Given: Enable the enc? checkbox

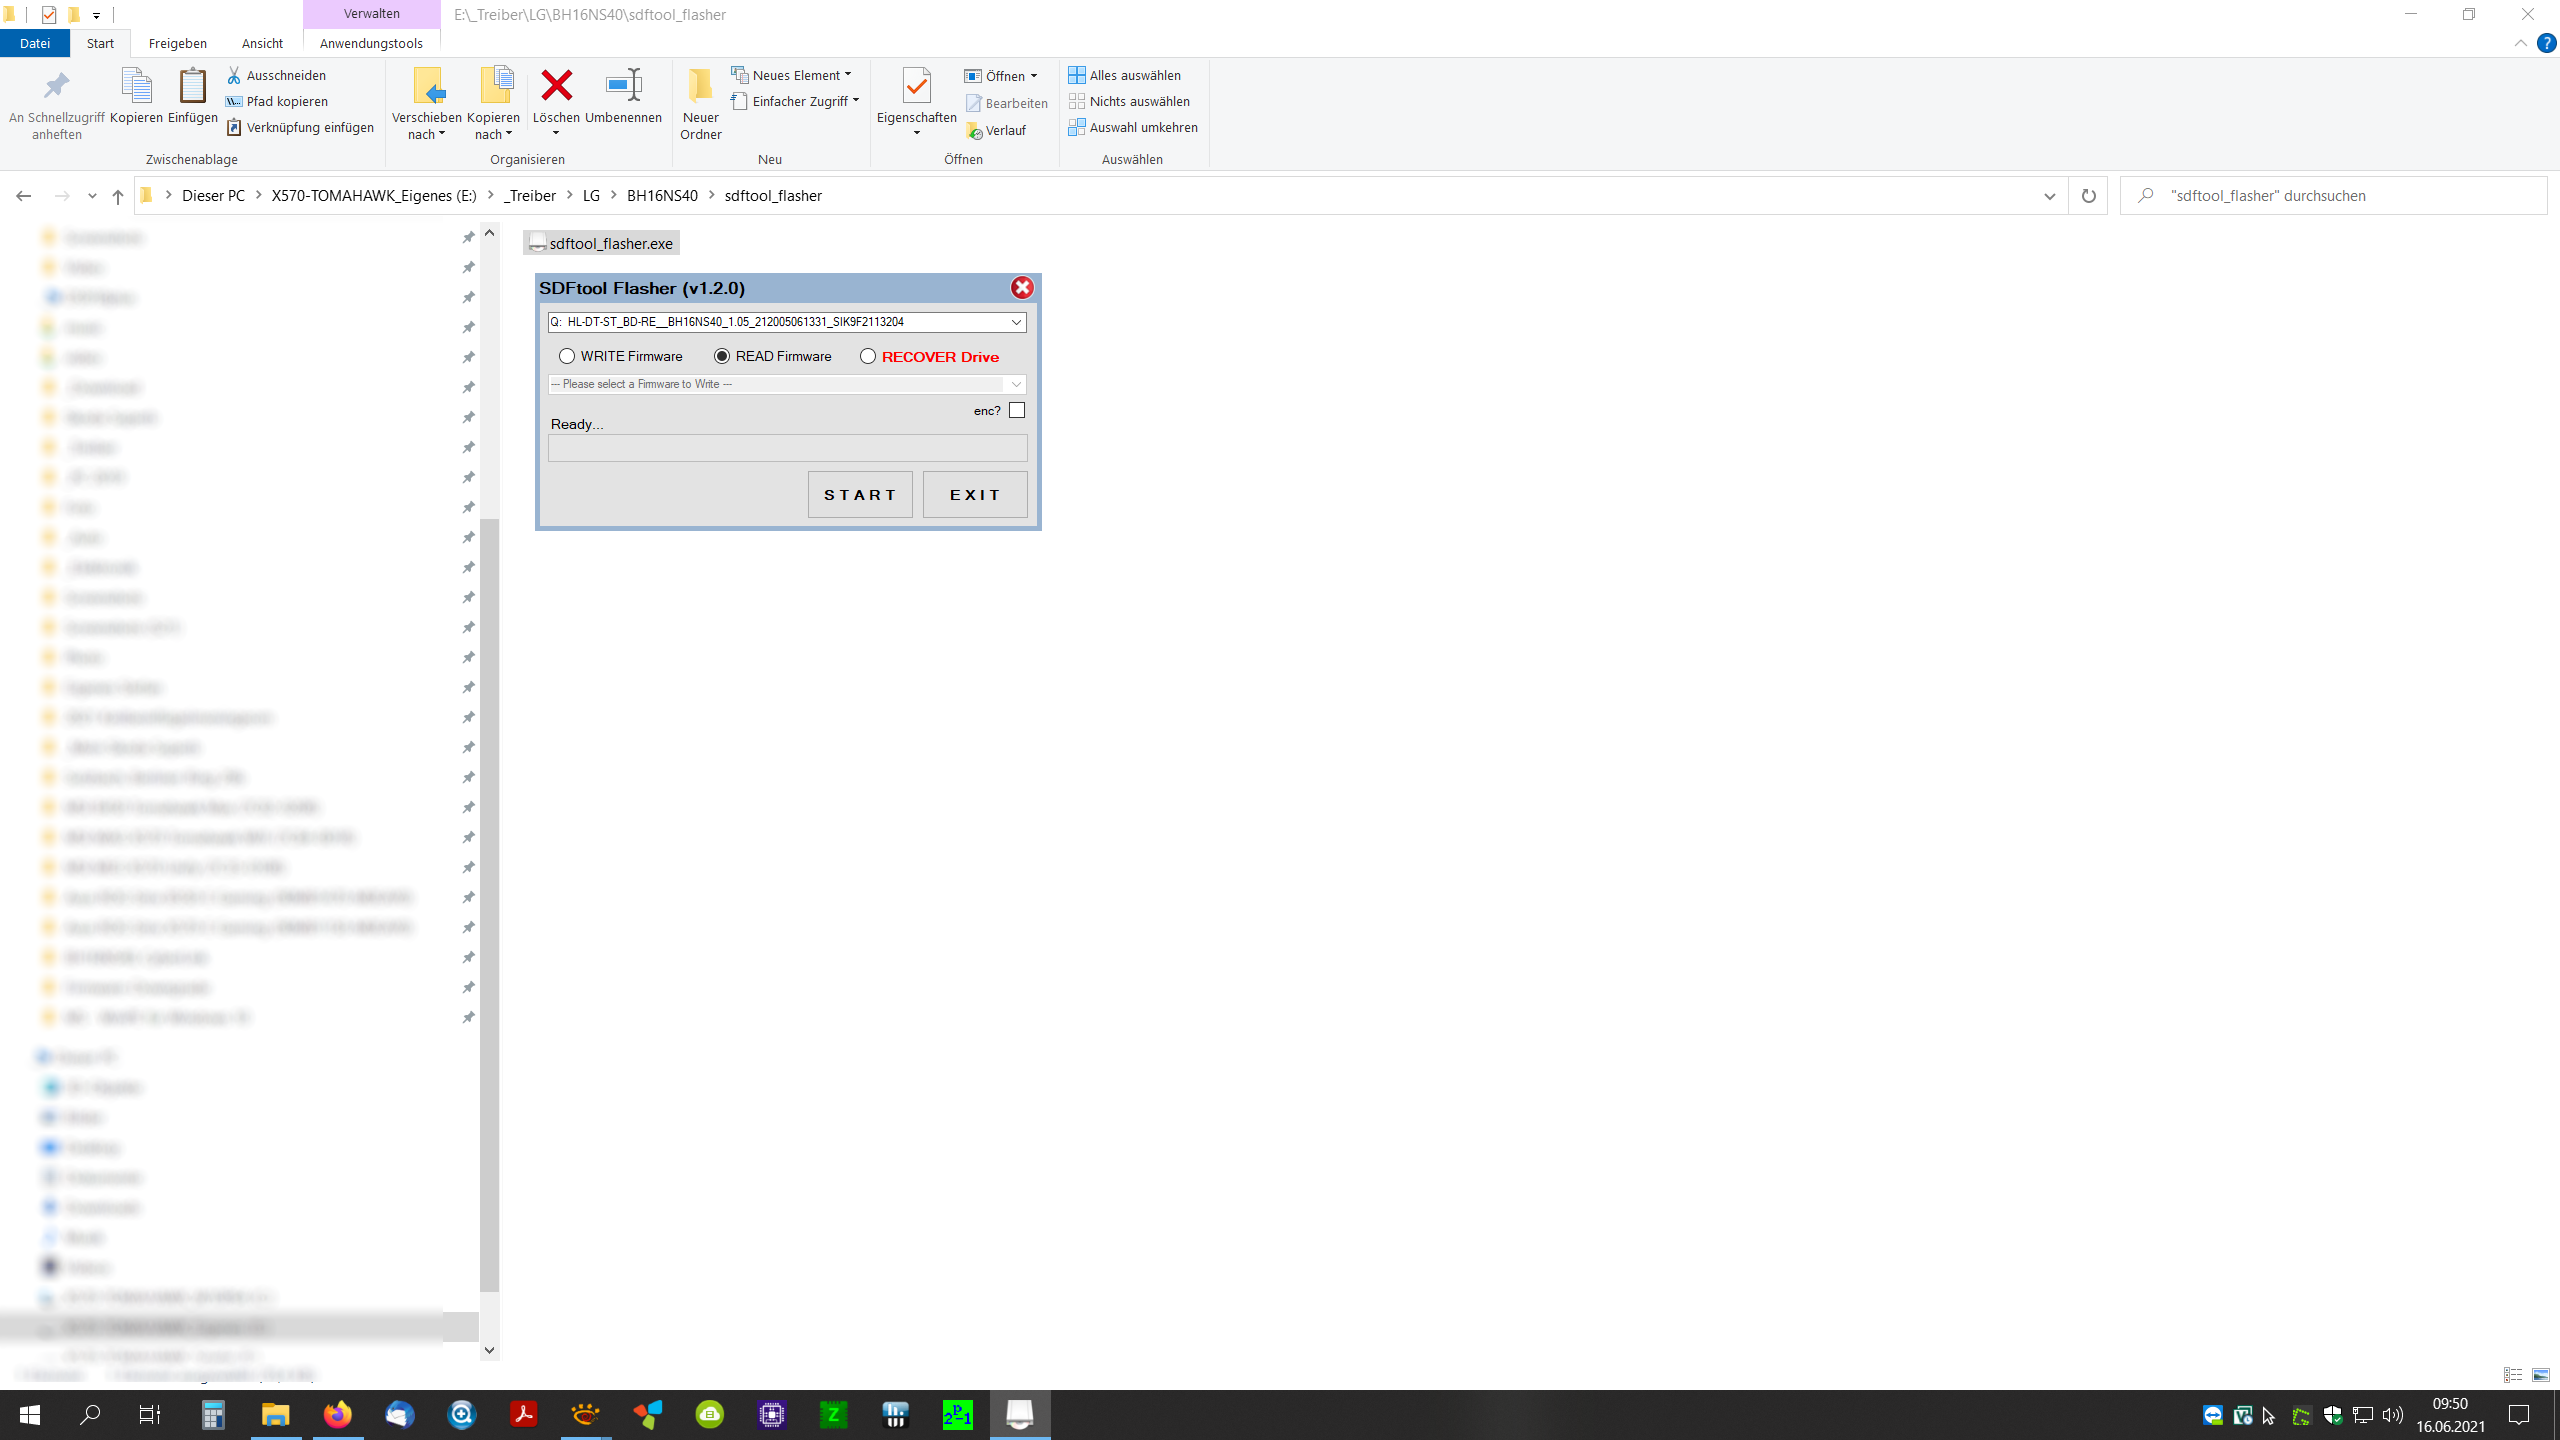Looking at the screenshot, I should (x=1017, y=410).
